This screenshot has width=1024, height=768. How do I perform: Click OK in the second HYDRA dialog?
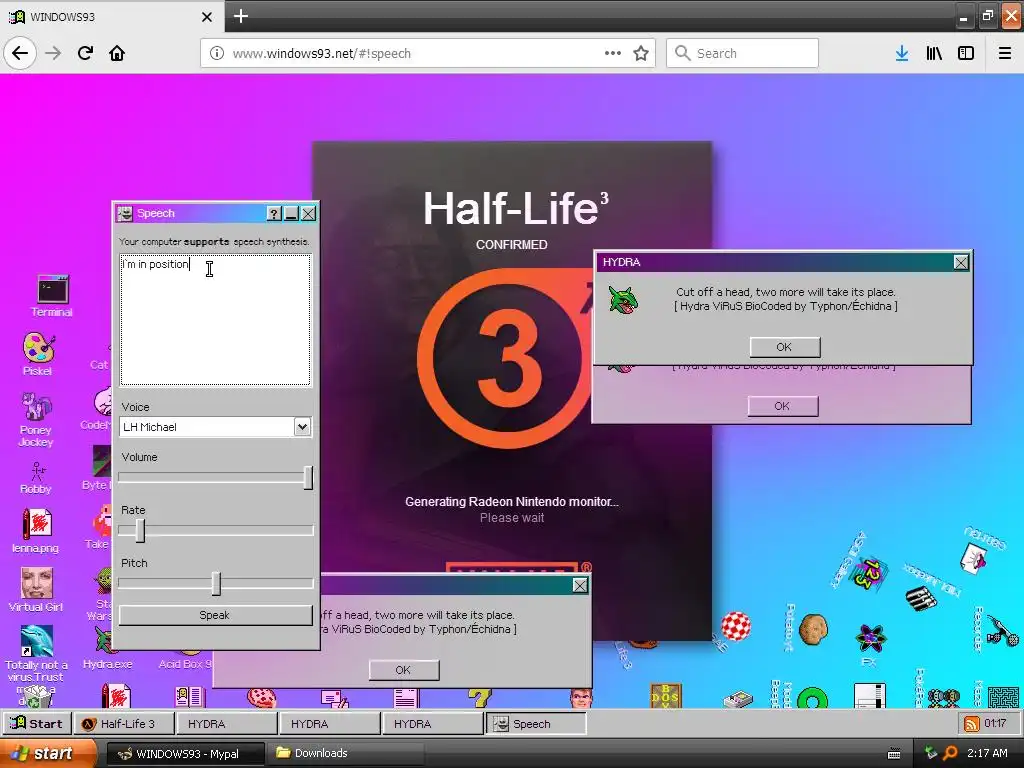point(782,406)
